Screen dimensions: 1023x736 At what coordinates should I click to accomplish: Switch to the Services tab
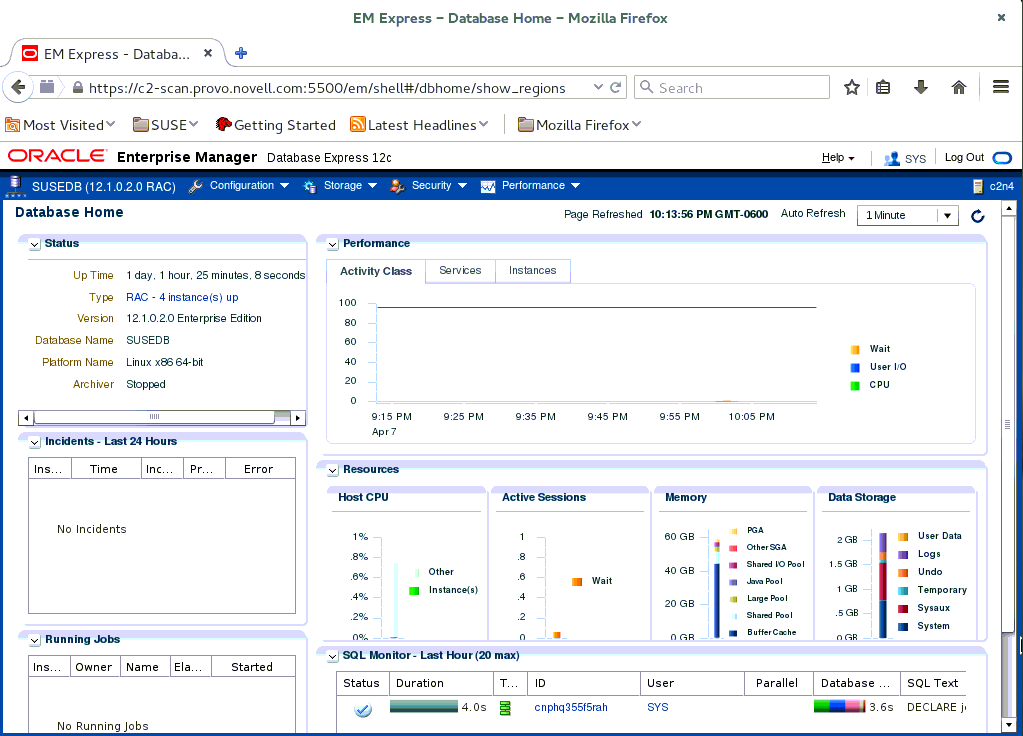460,271
